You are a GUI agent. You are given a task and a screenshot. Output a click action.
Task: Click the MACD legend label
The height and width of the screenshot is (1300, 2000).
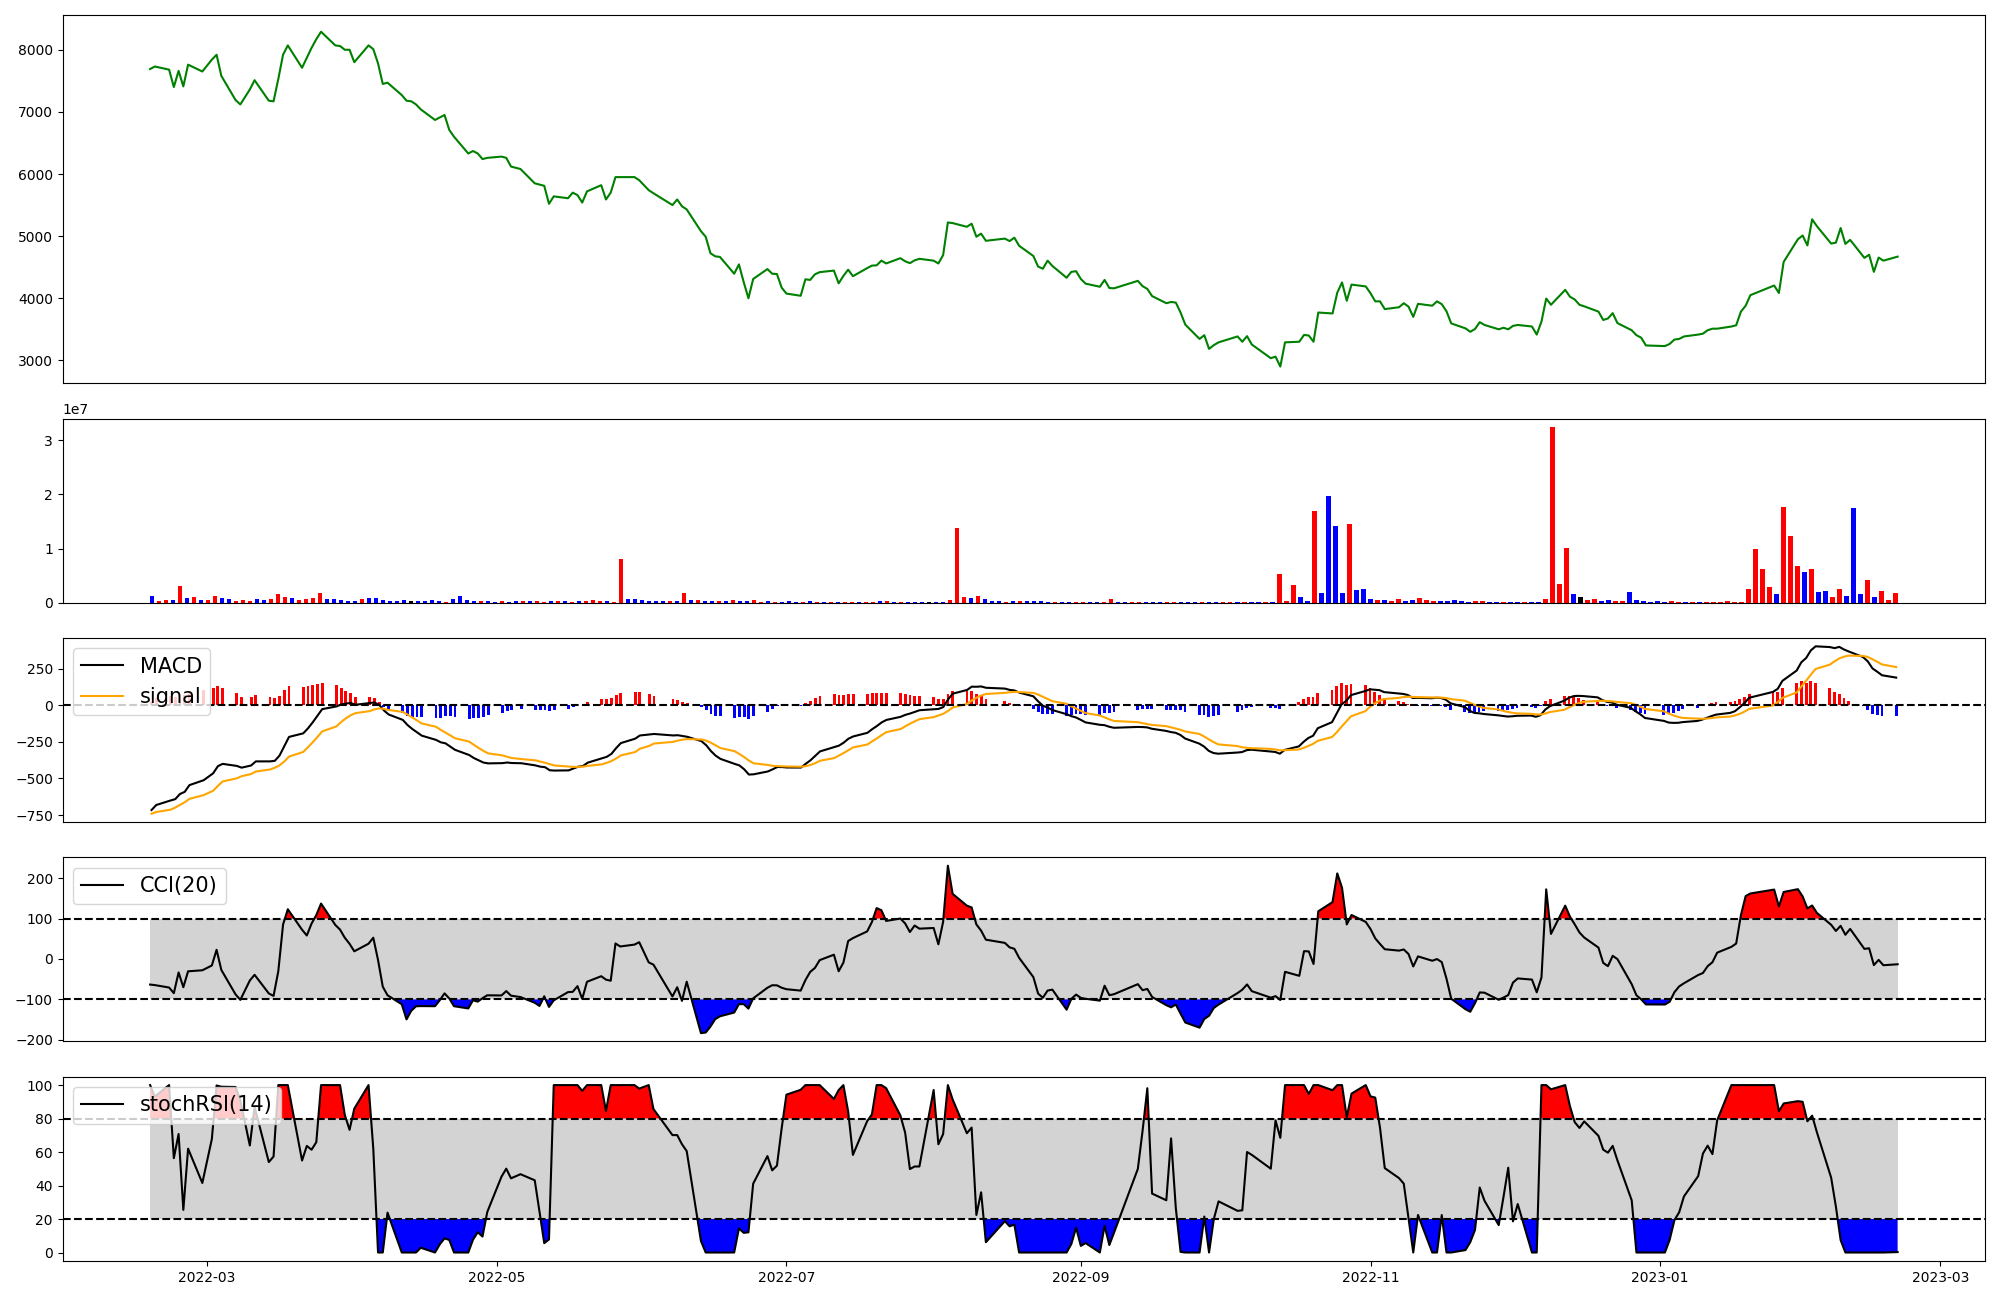[x=170, y=666]
